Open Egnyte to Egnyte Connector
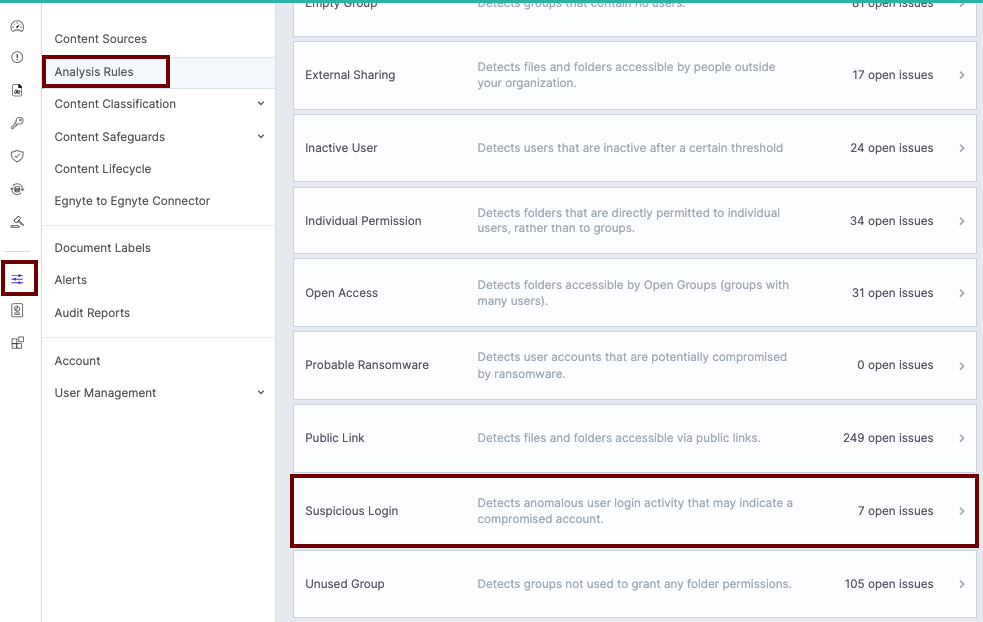Image resolution: width=983 pixels, height=622 pixels. click(x=132, y=201)
